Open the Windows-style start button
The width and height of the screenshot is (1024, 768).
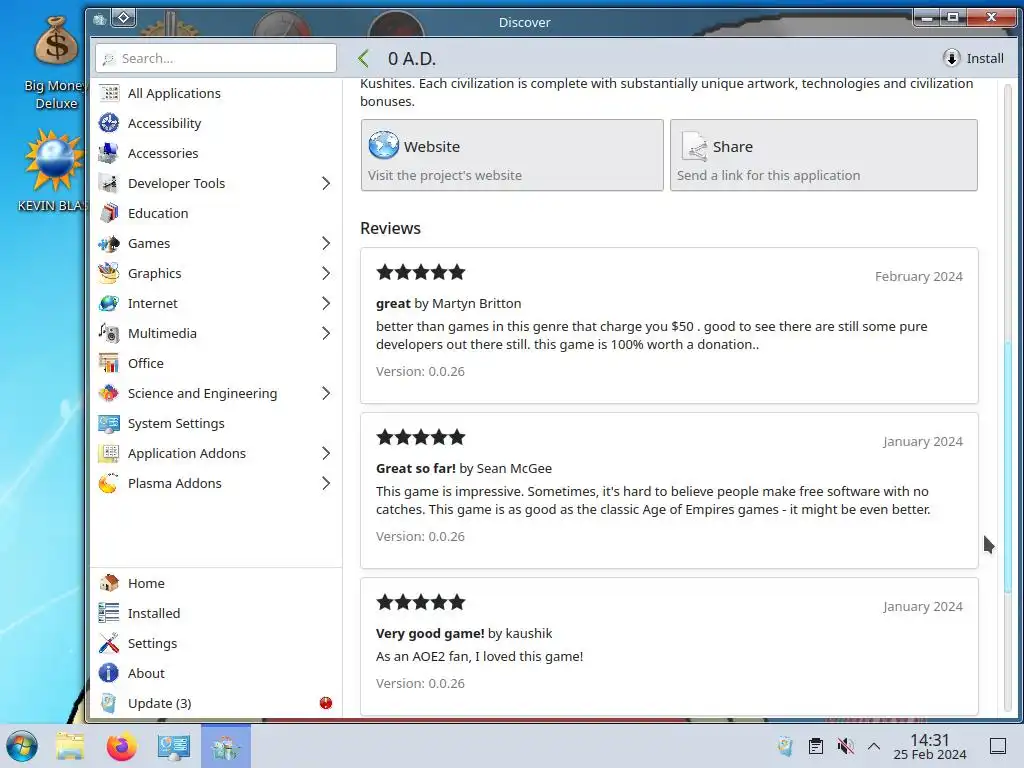point(22,746)
